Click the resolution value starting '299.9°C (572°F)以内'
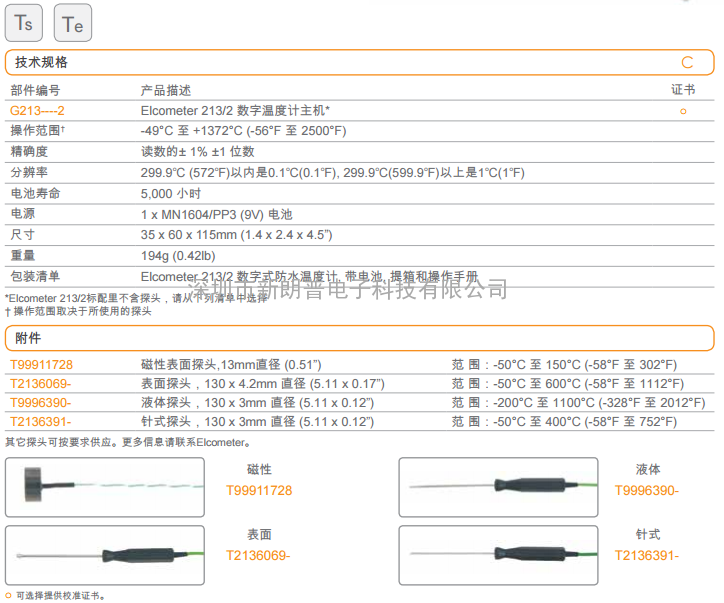This screenshot has width=724, height=603. pyautogui.click(x=332, y=173)
